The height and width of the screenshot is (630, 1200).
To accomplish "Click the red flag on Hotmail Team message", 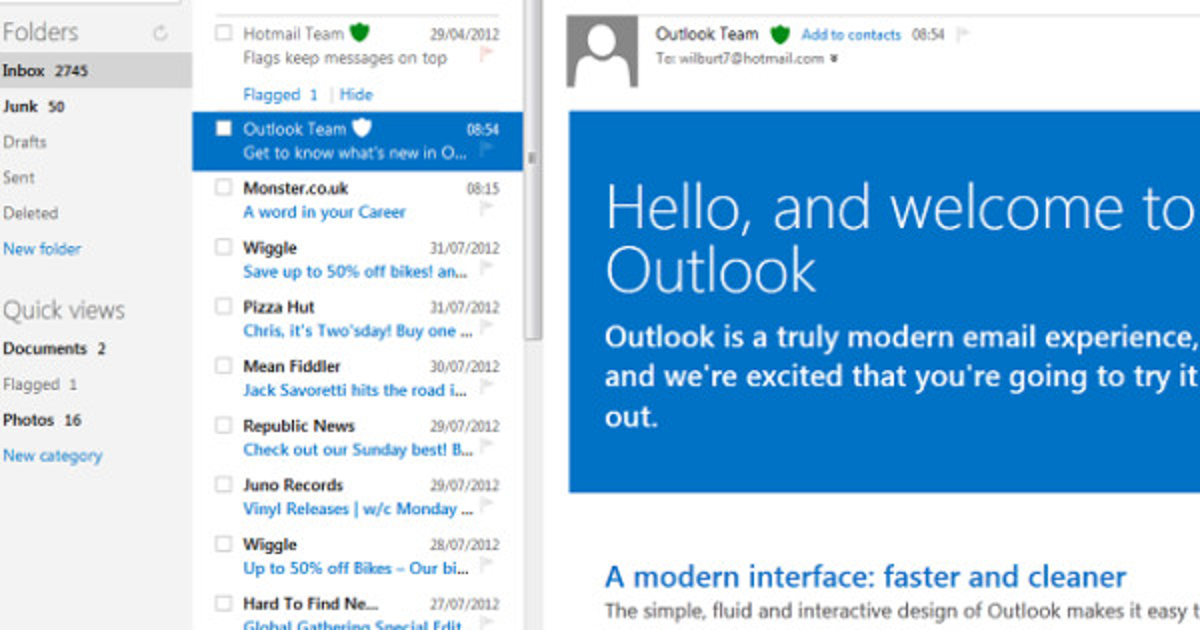I will click(487, 55).
